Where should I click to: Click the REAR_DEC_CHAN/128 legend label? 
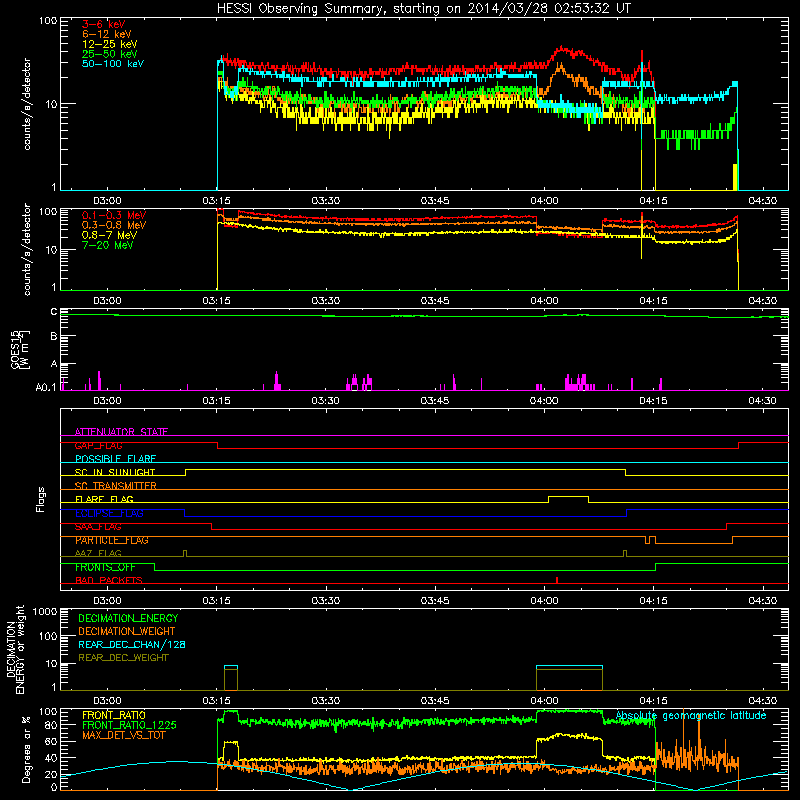click(x=132, y=644)
